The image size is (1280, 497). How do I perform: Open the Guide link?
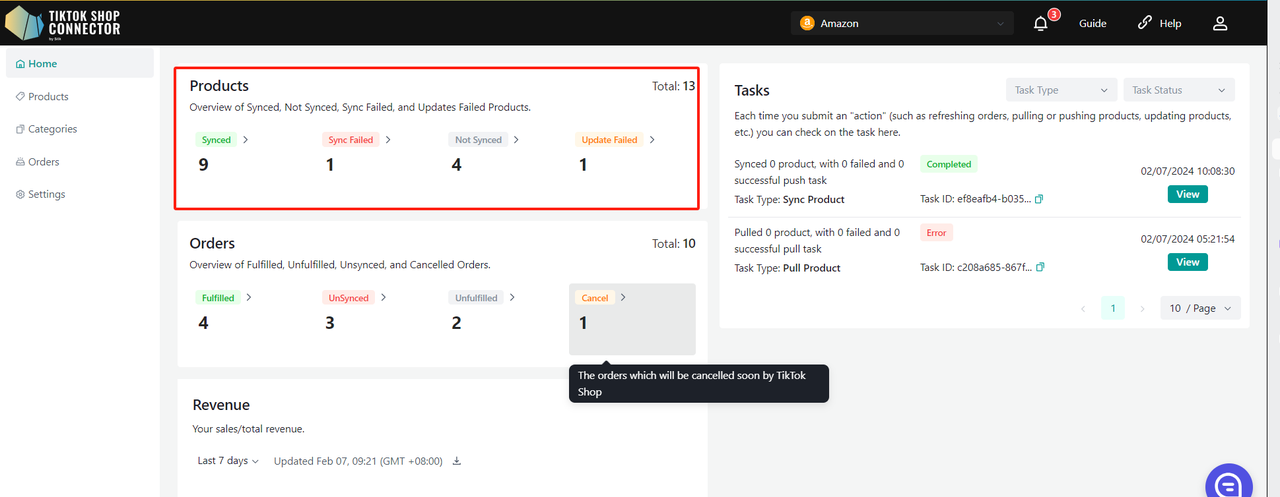[x=1092, y=23]
